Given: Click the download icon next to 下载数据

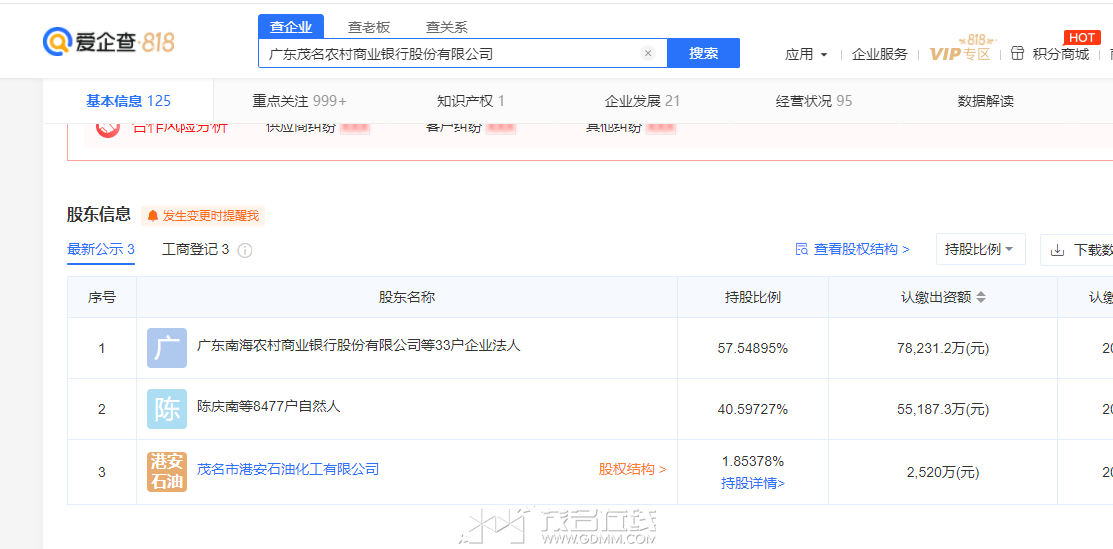Looking at the screenshot, I should (x=1058, y=250).
